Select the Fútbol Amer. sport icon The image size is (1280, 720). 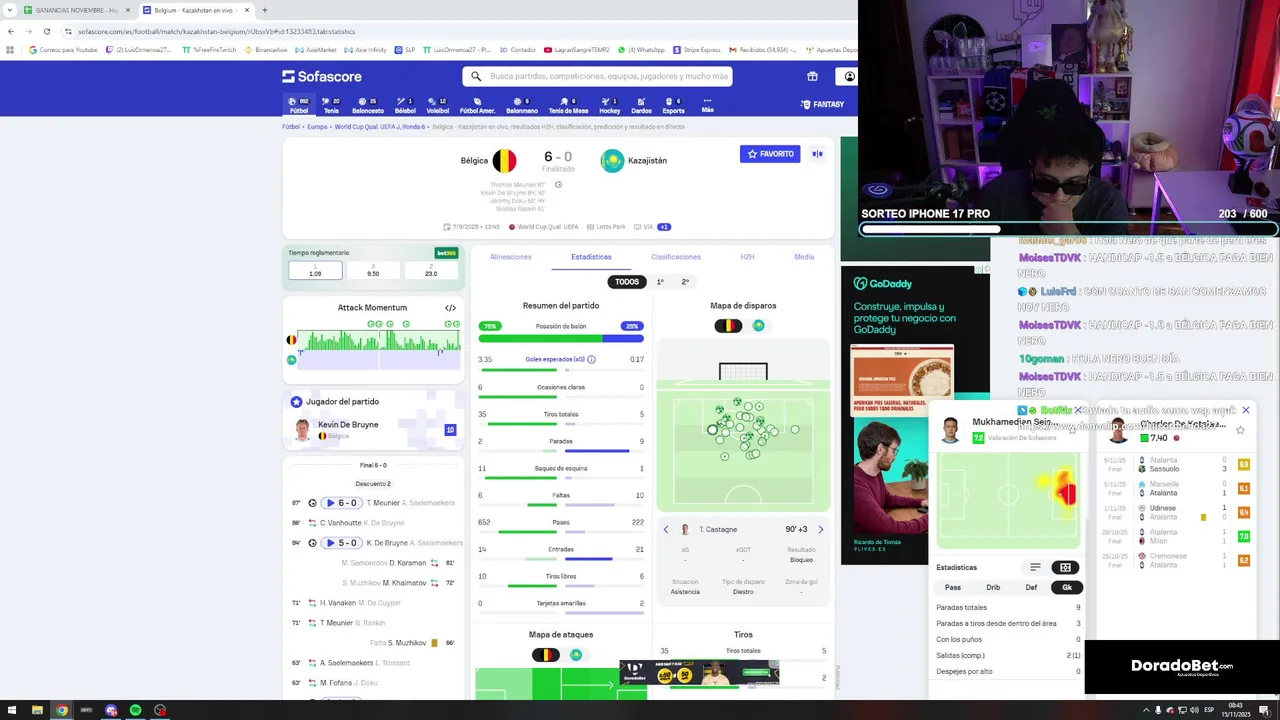(477, 105)
